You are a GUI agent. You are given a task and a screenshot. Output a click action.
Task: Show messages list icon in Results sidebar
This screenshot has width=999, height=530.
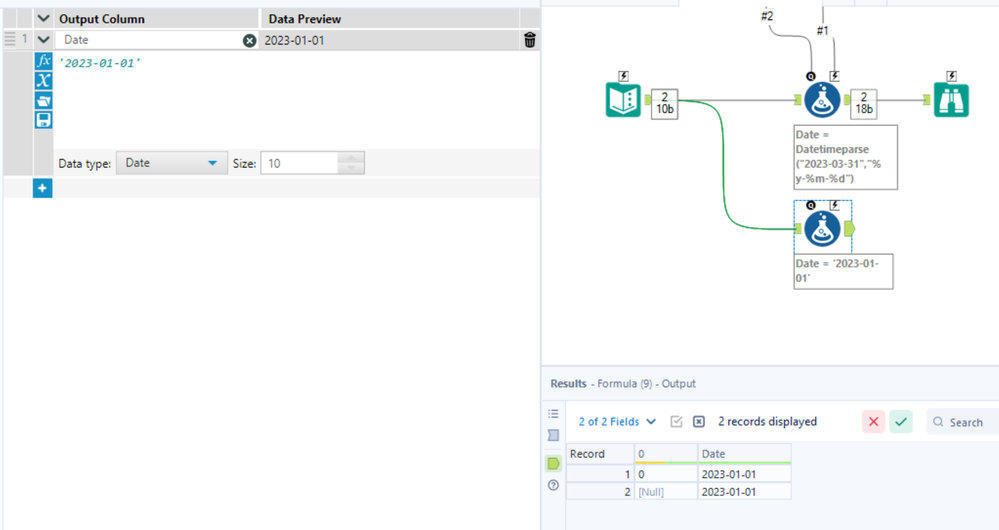coord(553,413)
